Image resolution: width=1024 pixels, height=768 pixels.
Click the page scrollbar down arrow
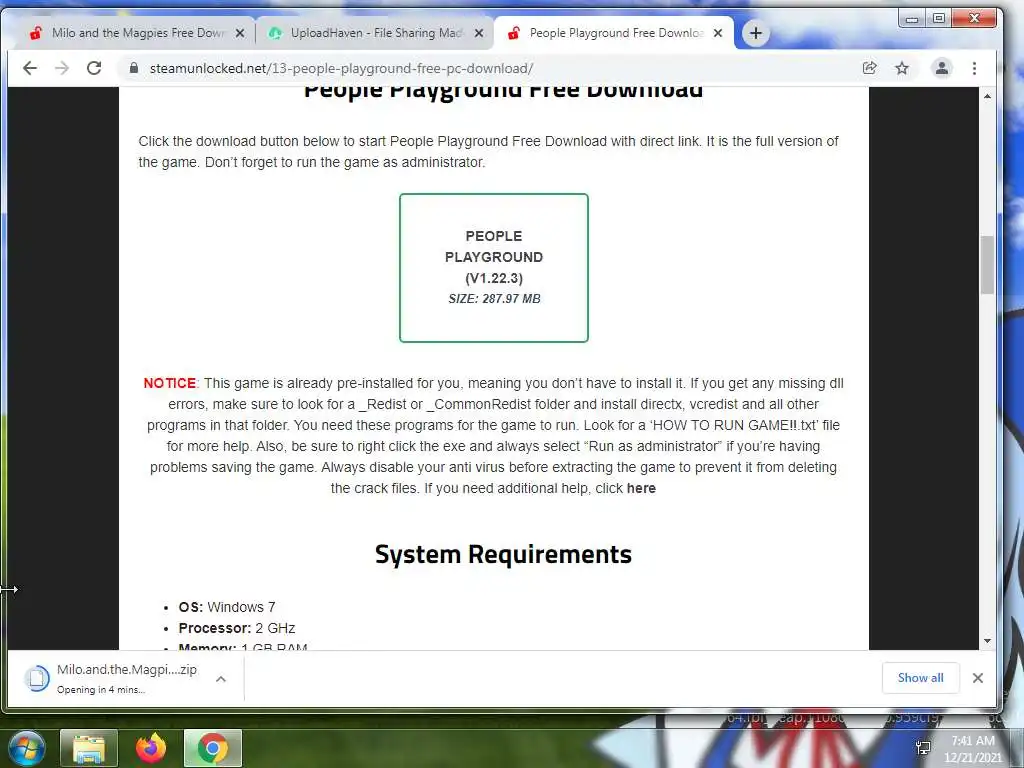987,641
